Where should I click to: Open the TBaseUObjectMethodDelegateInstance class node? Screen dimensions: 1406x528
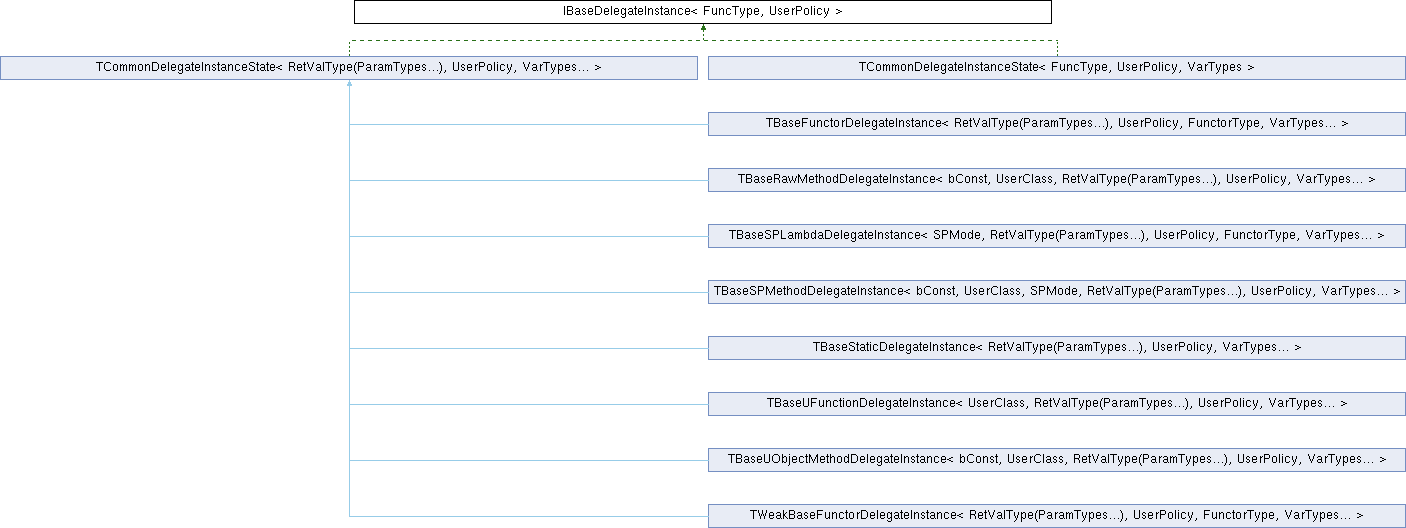[x=1056, y=460]
